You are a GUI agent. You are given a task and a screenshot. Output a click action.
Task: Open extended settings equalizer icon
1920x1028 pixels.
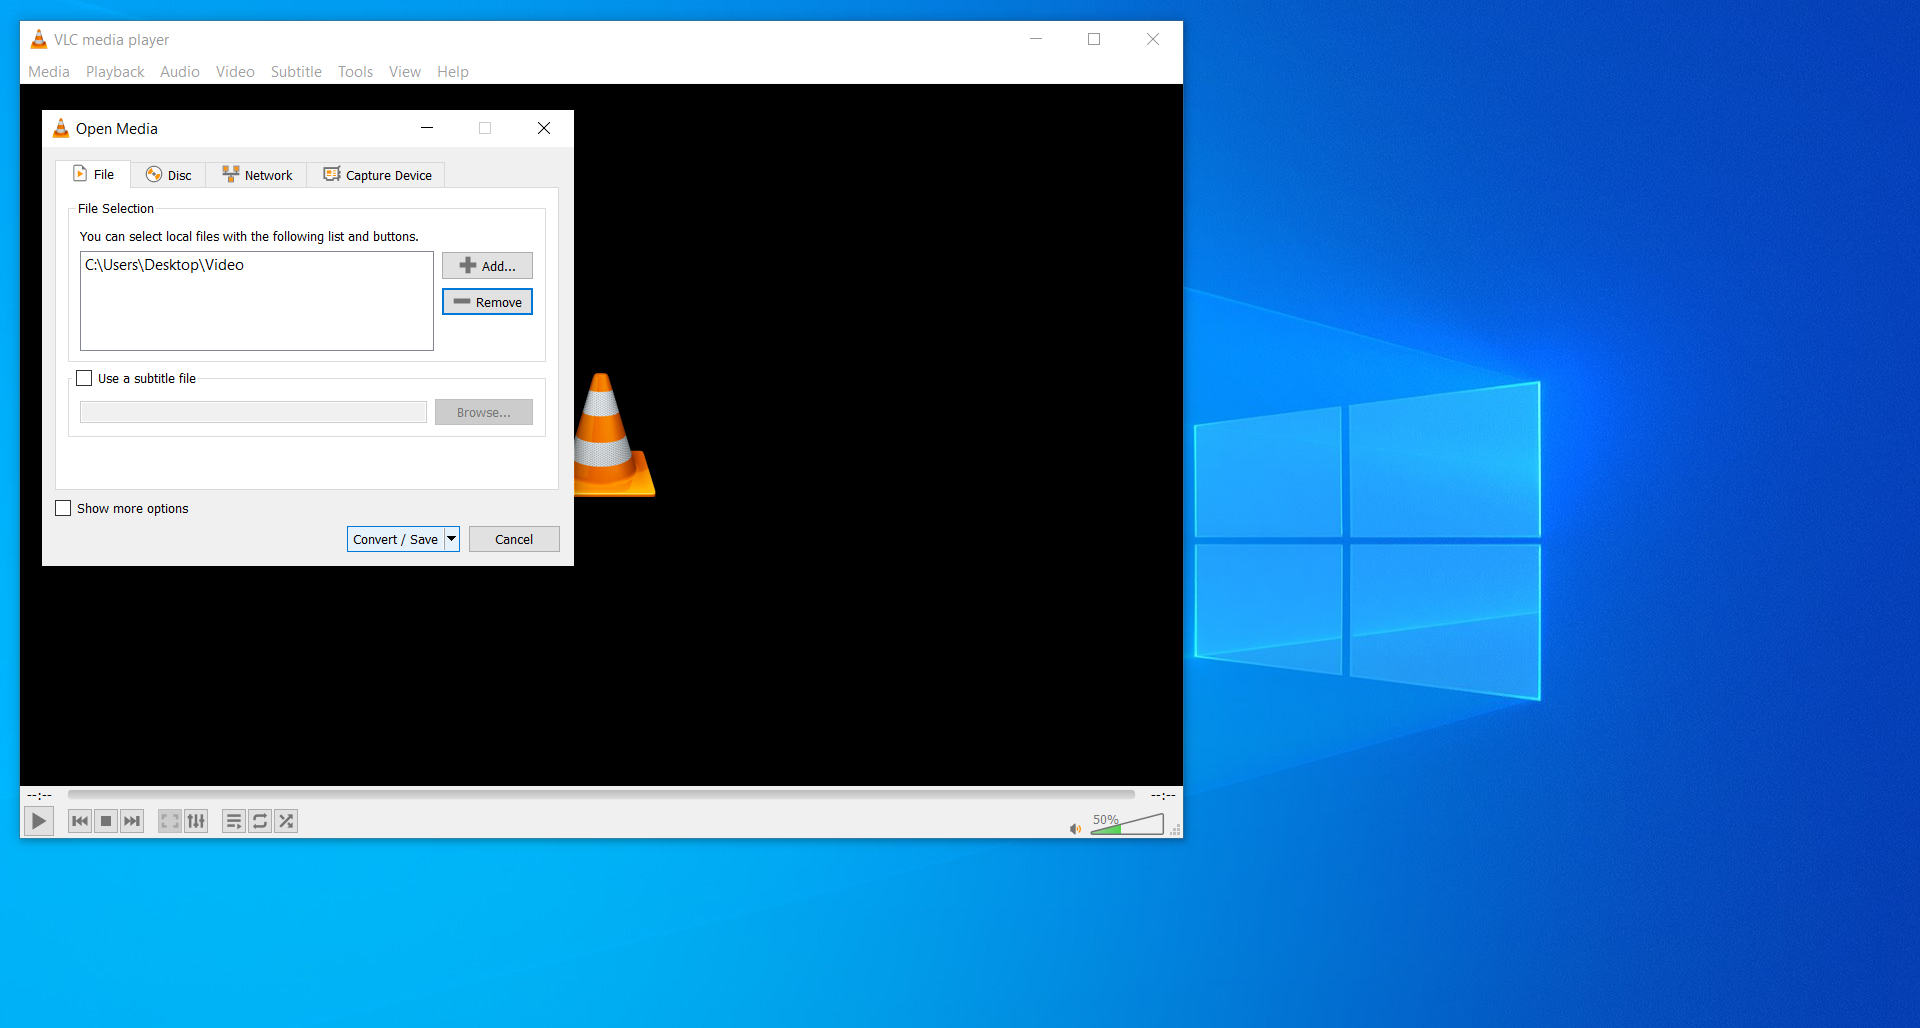pyautogui.click(x=196, y=821)
